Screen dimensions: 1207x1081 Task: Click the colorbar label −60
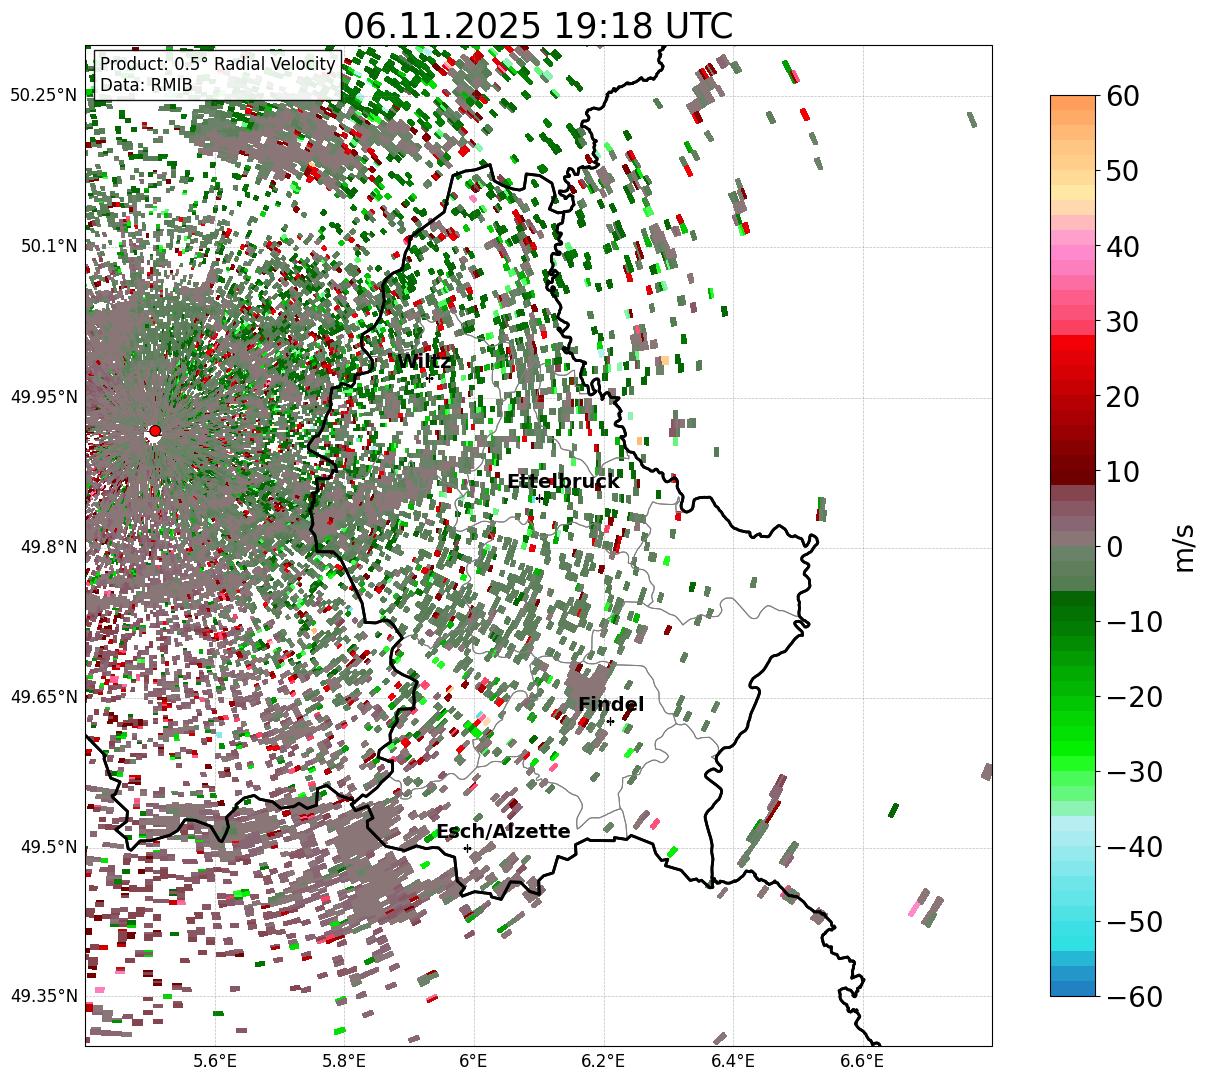click(1134, 996)
